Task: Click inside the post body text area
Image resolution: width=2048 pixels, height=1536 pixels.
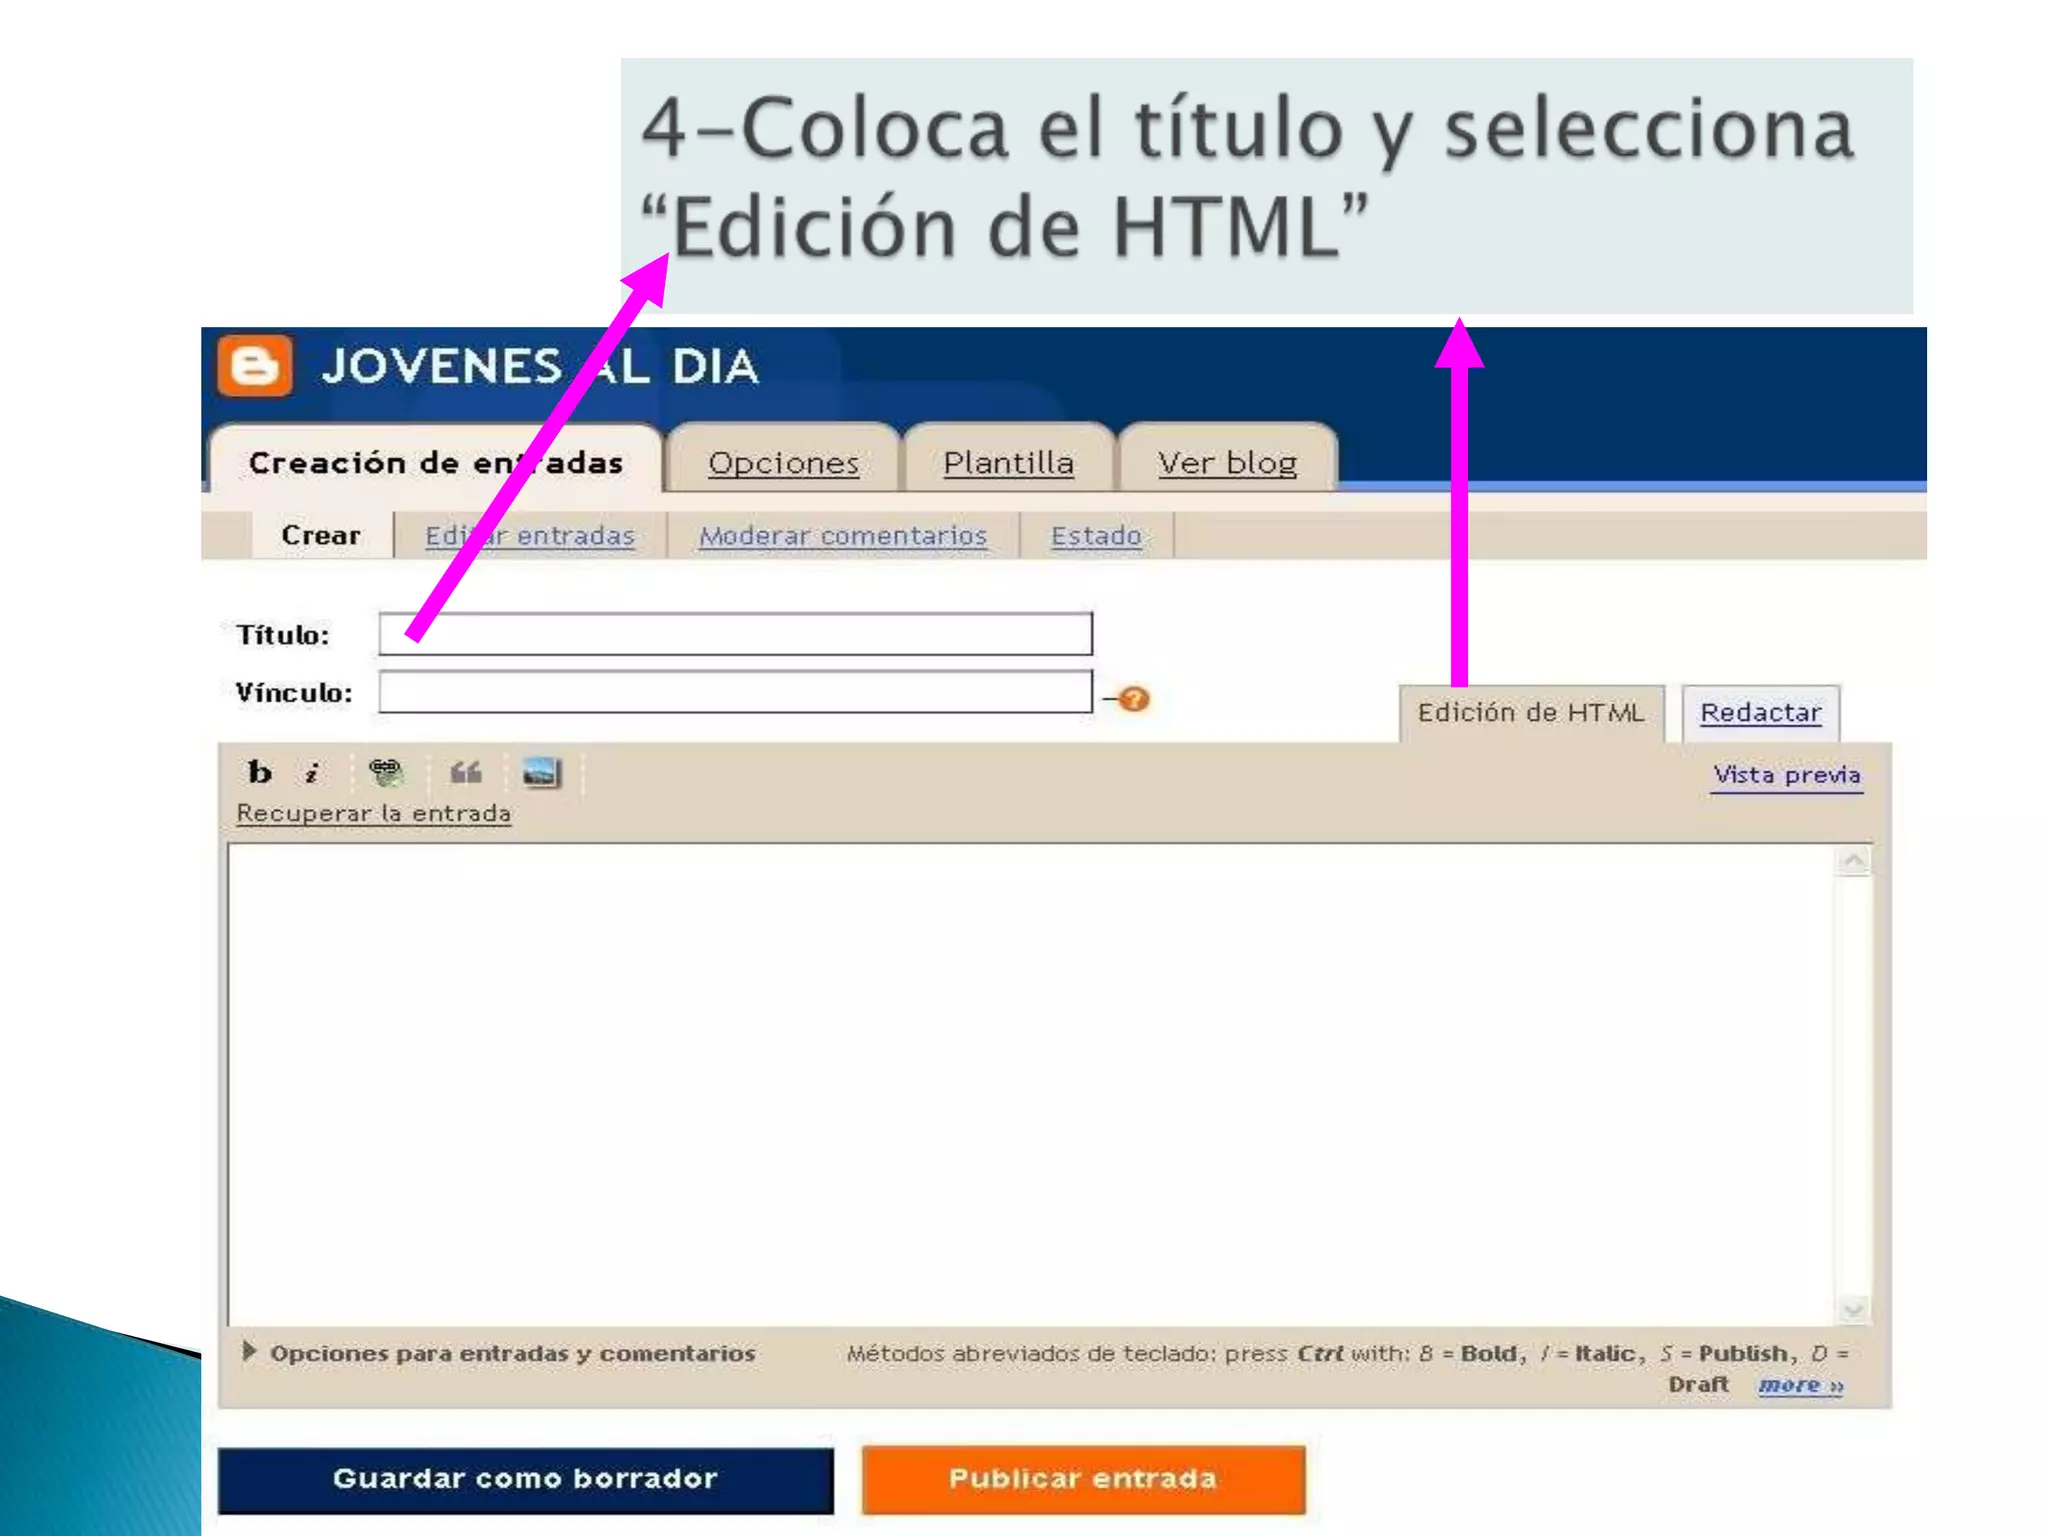Action: (1030, 1085)
